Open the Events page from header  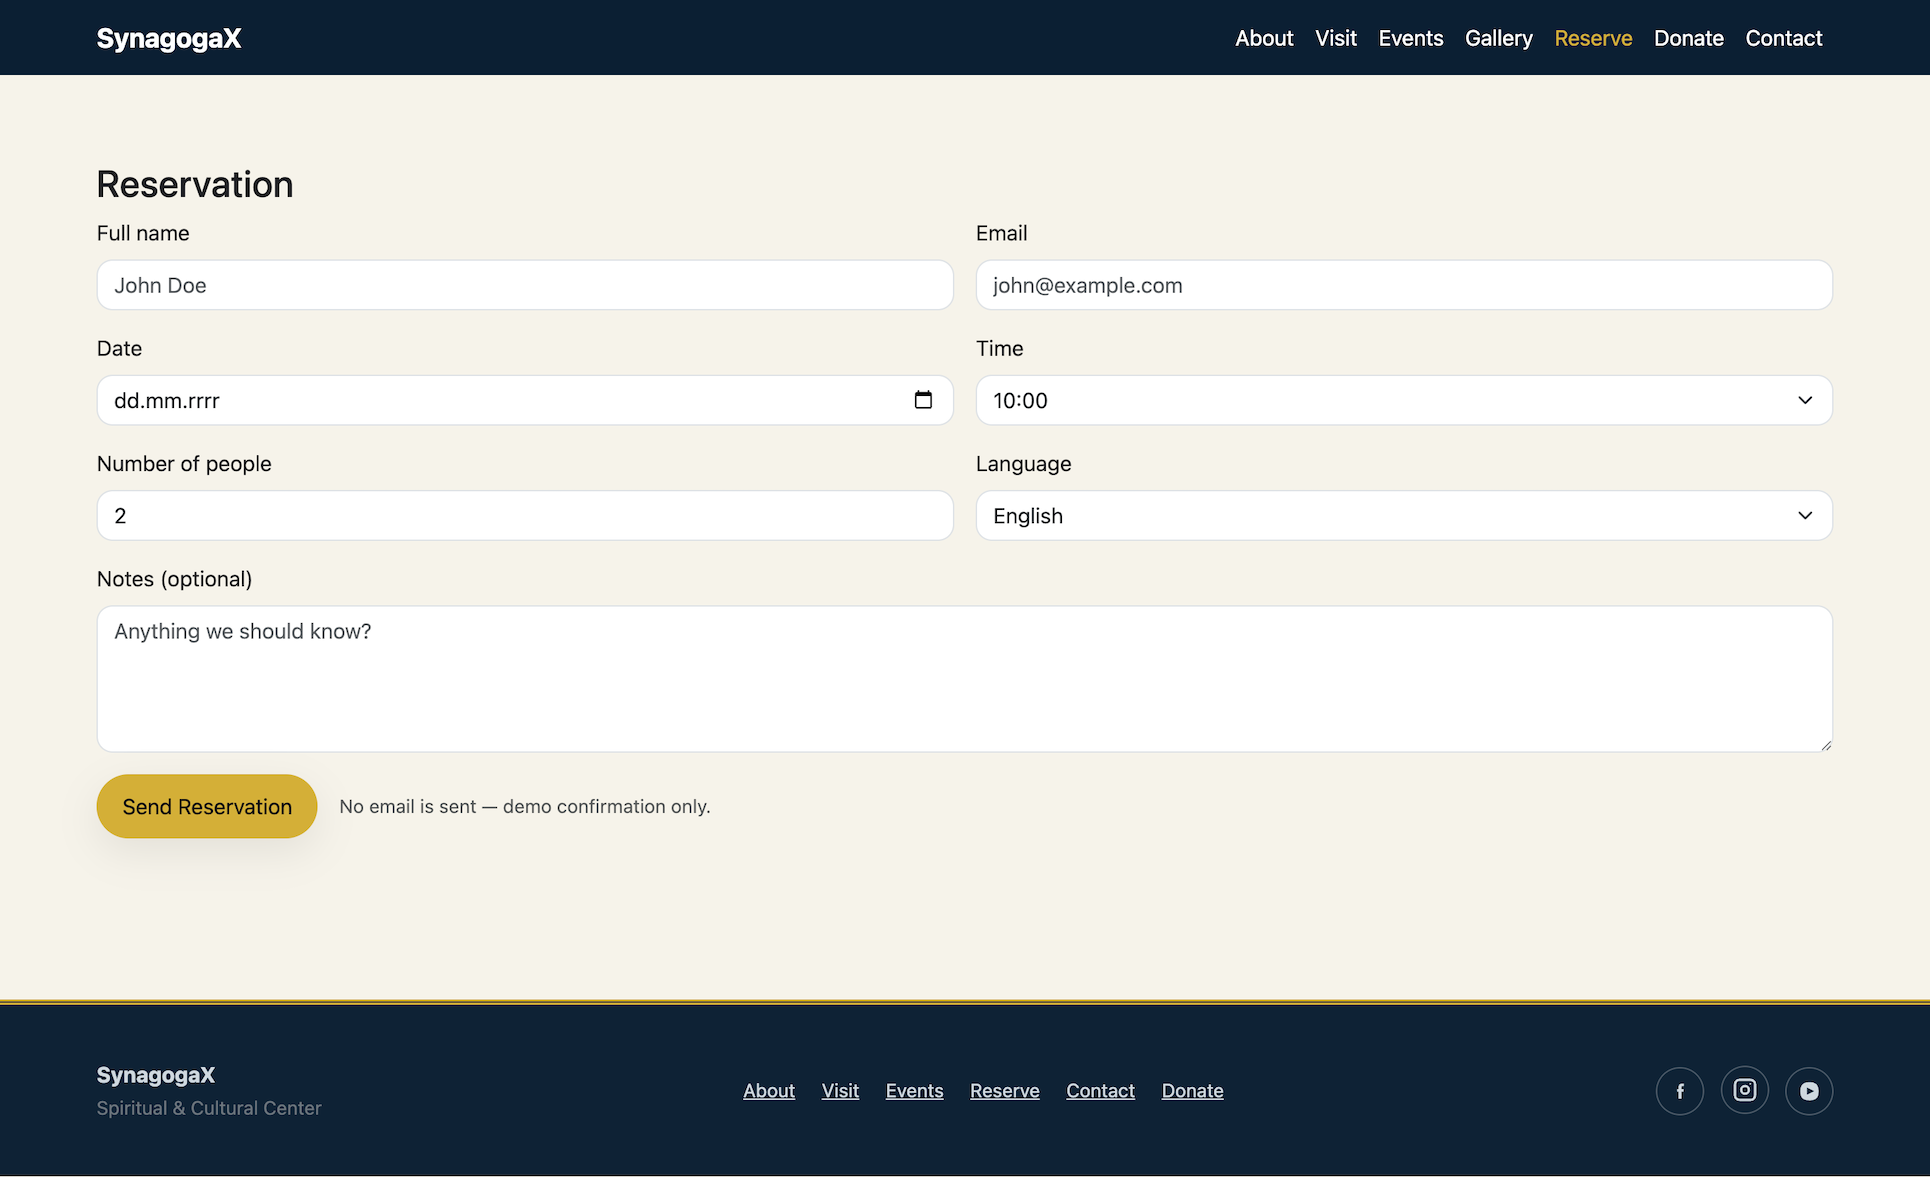click(x=1410, y=38)
